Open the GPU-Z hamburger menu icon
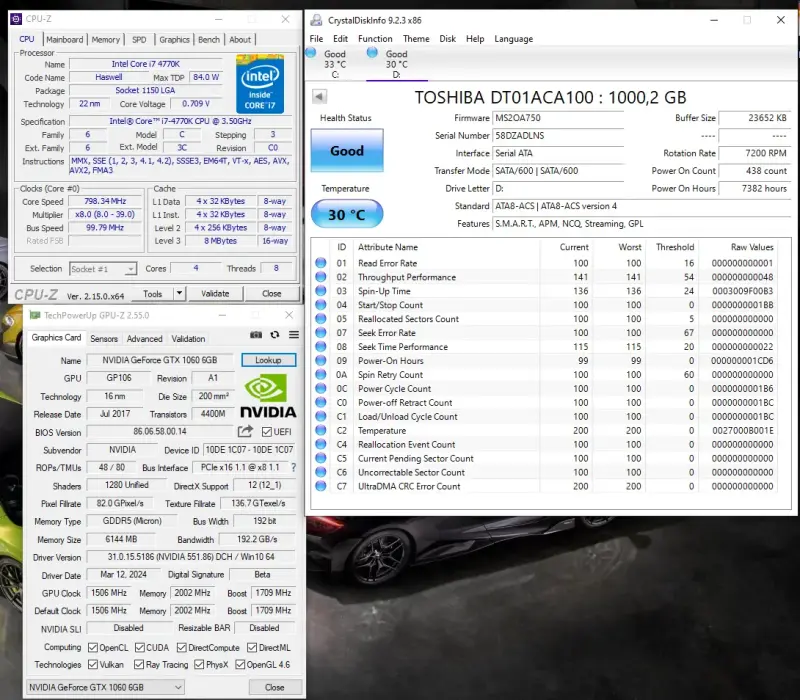Viewport: 800px width, 700px height. (294, 335)
